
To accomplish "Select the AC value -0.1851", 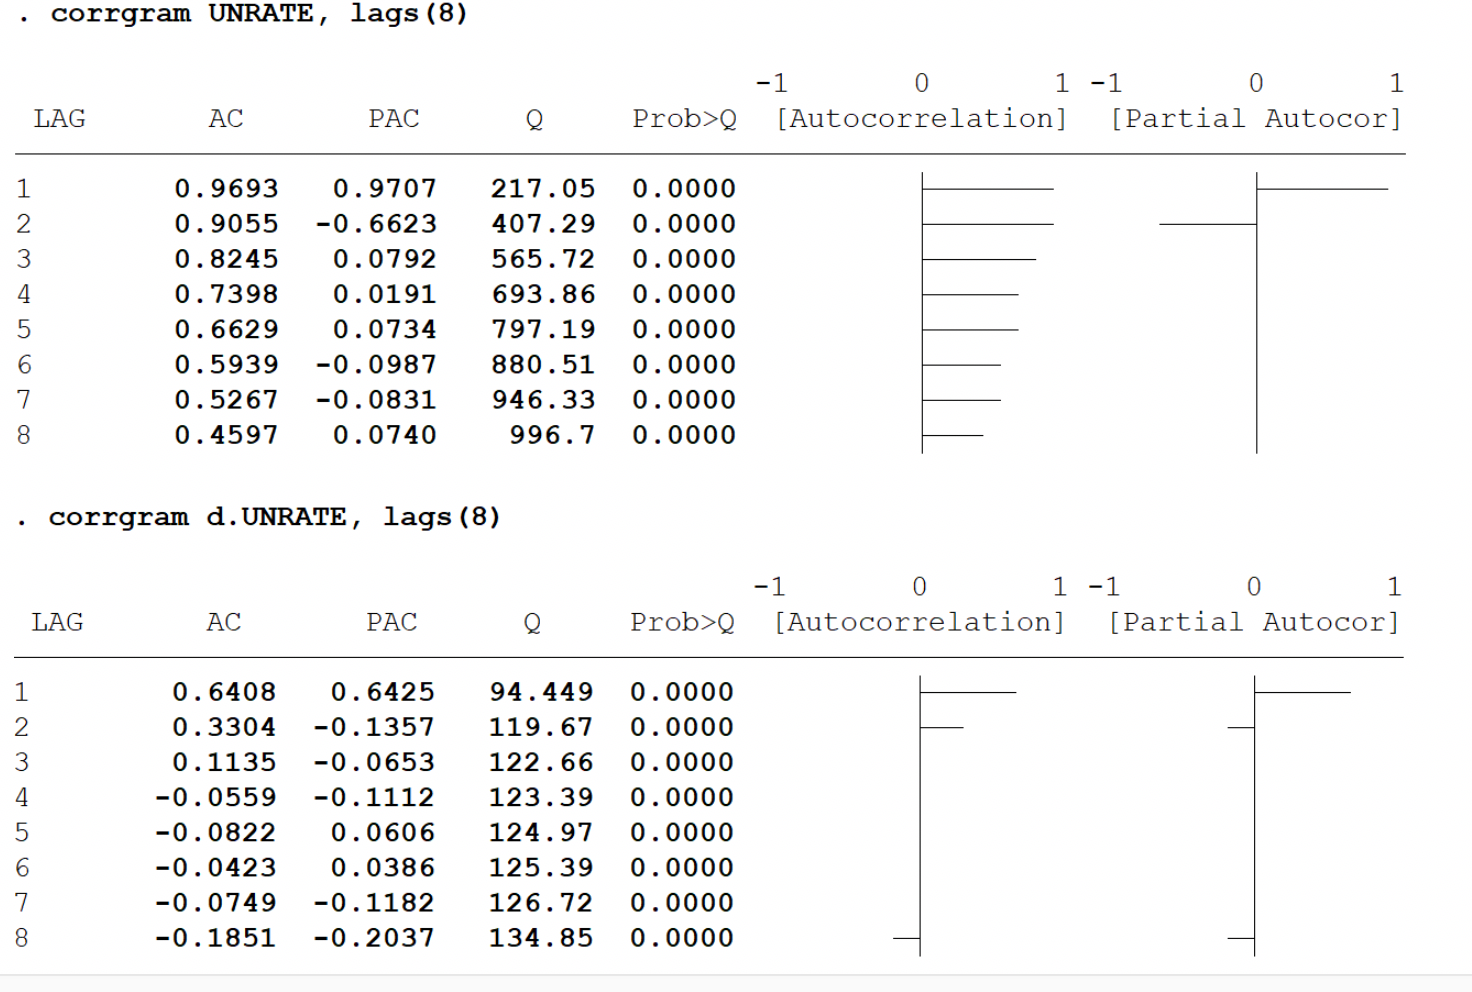I will 215,938.
